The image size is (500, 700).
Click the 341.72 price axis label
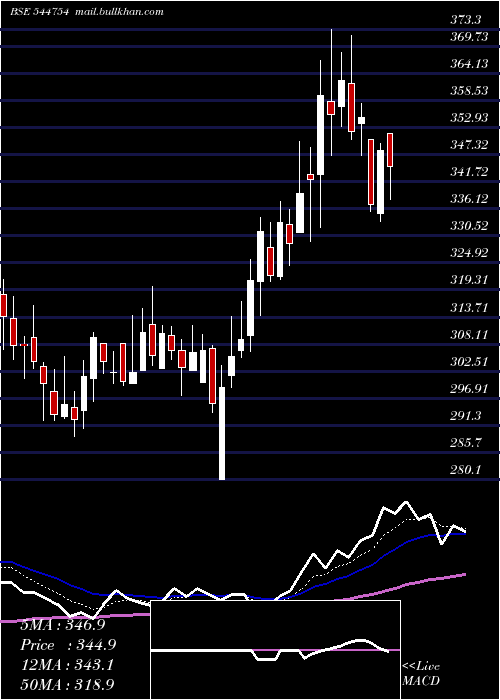(469, 171)
